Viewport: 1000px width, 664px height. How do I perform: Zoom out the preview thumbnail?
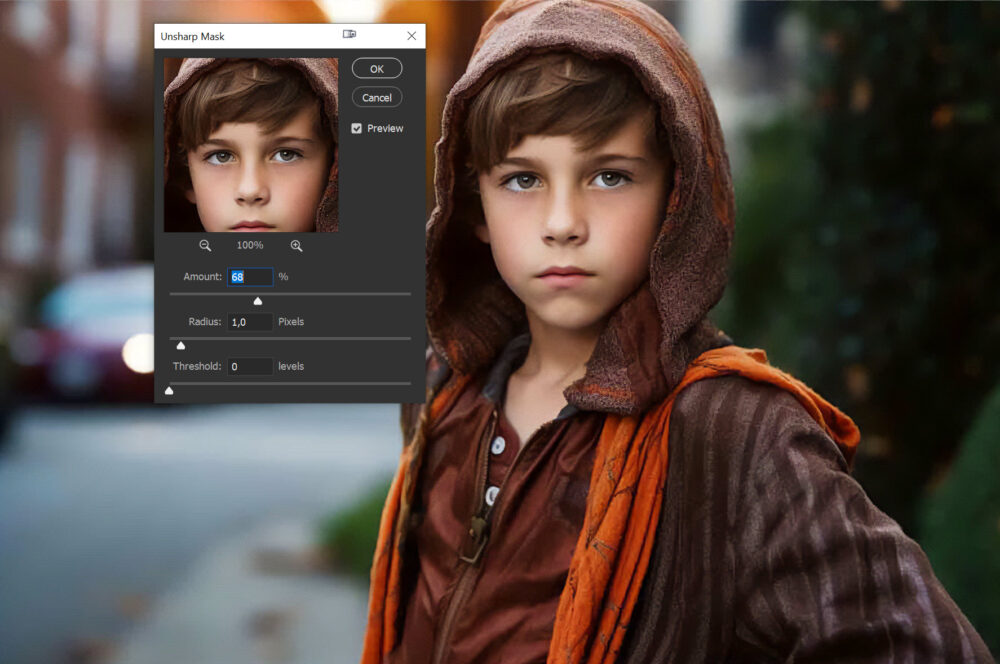tap(205, 245)
